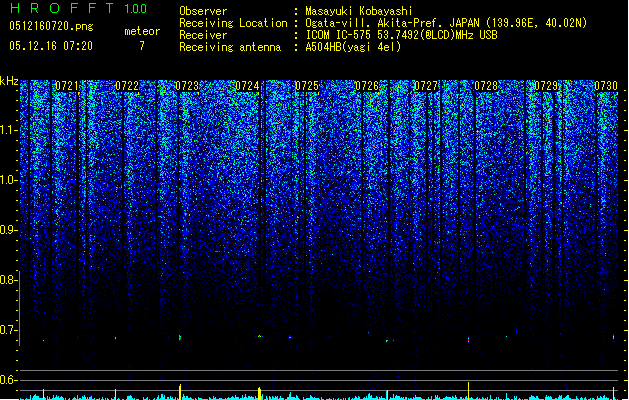Viewport: 629px width, 400px height.
Task: Click antenna value A504HB(yagi 4el)
Action: [x=353, y=47]
